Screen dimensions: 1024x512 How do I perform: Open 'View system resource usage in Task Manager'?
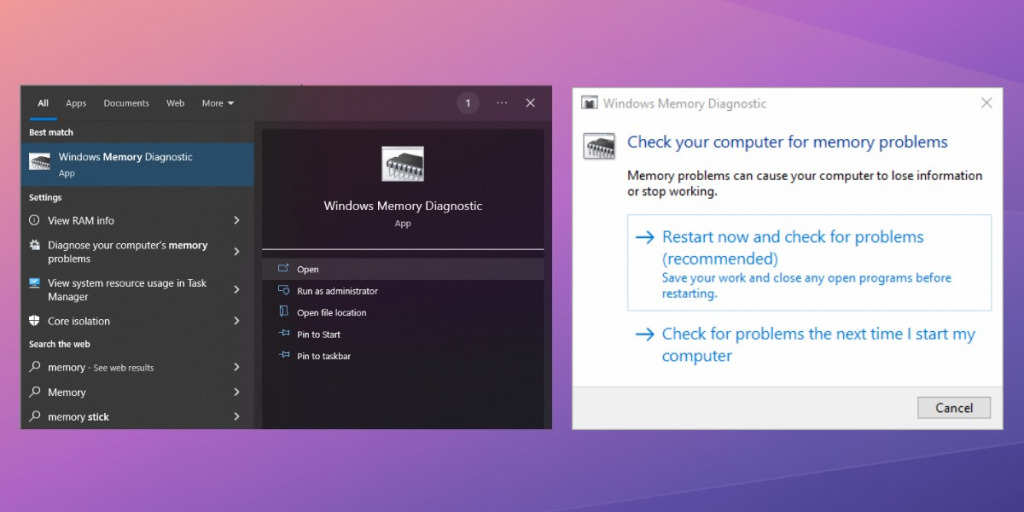138,289
